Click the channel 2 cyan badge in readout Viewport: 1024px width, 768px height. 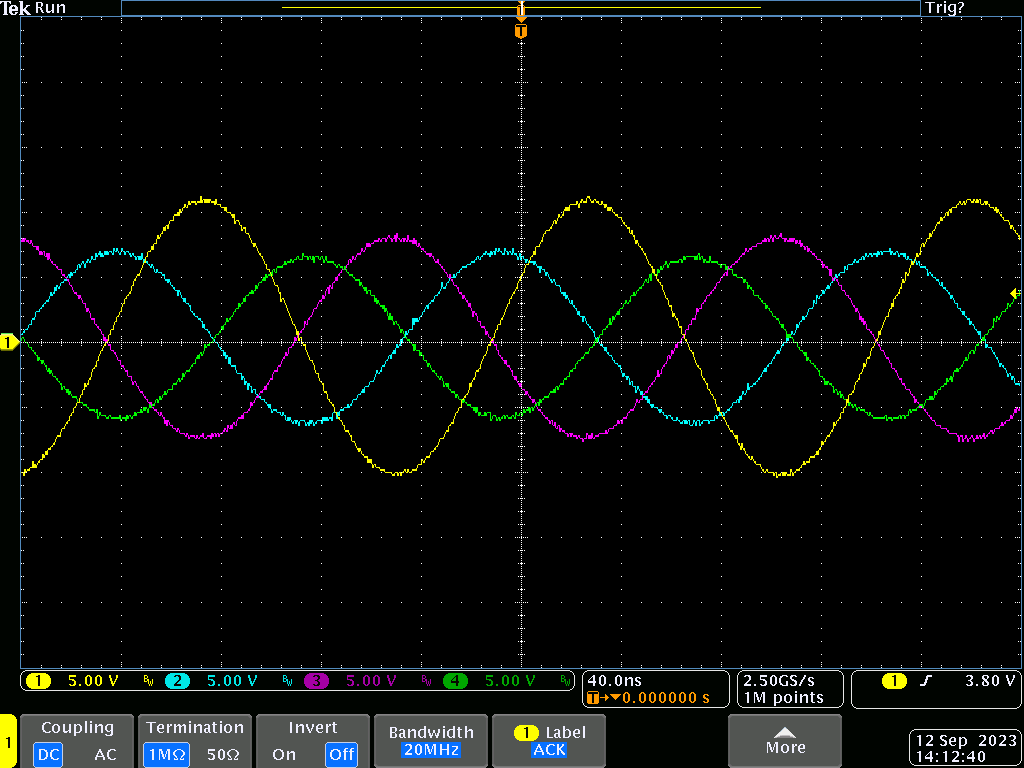(177, 681)
